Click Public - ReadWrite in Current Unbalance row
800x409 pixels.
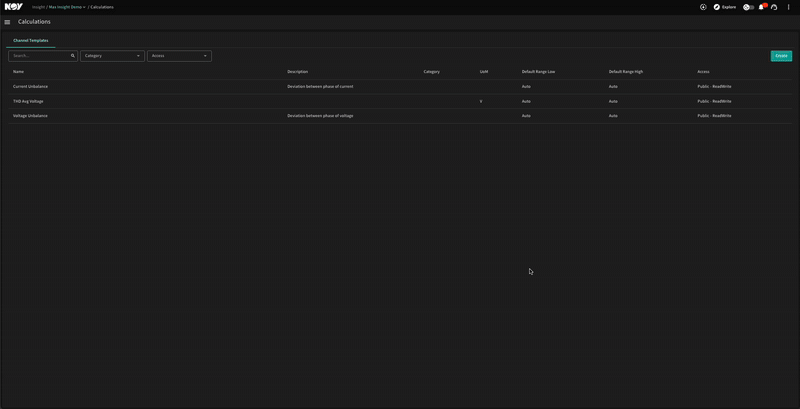point(714,87)
